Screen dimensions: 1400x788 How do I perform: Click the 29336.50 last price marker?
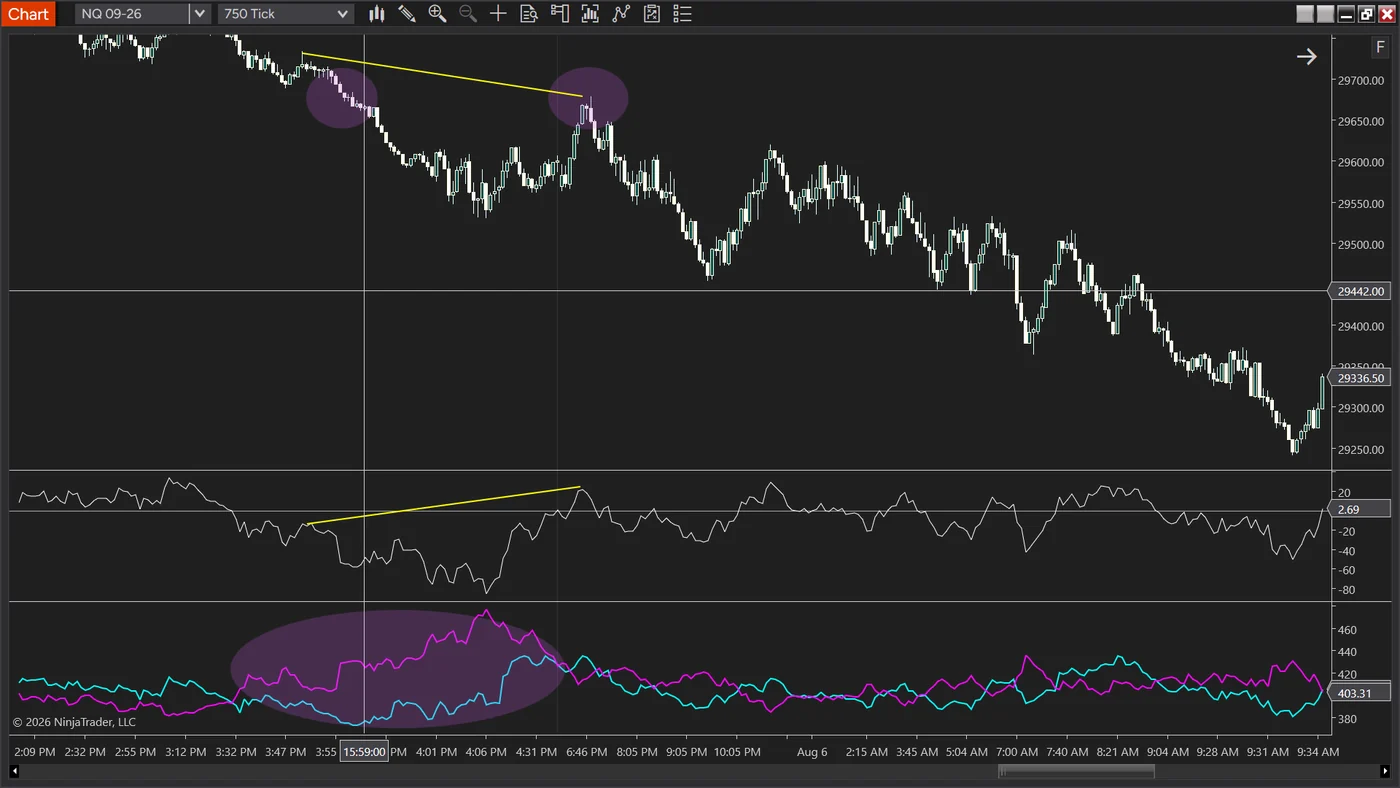pos(1361,379)
